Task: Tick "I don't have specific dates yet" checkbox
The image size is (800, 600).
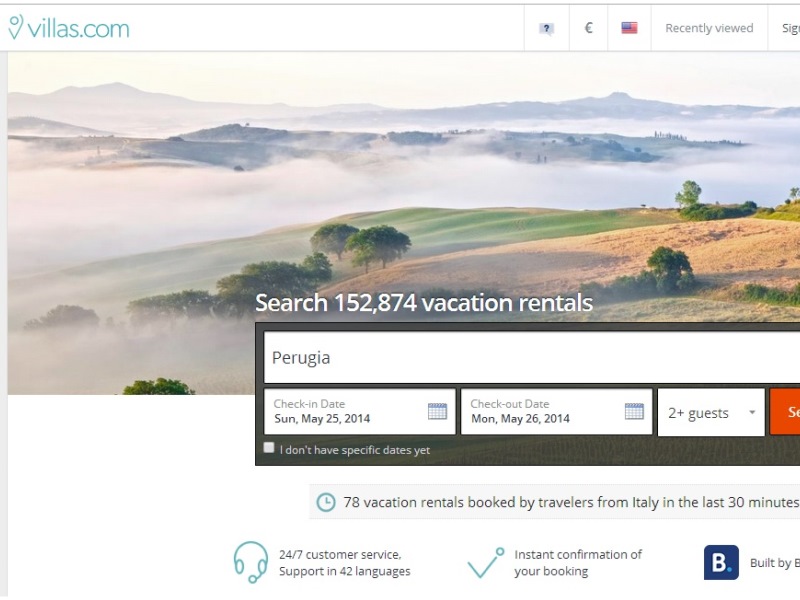Action: point(269,447)
